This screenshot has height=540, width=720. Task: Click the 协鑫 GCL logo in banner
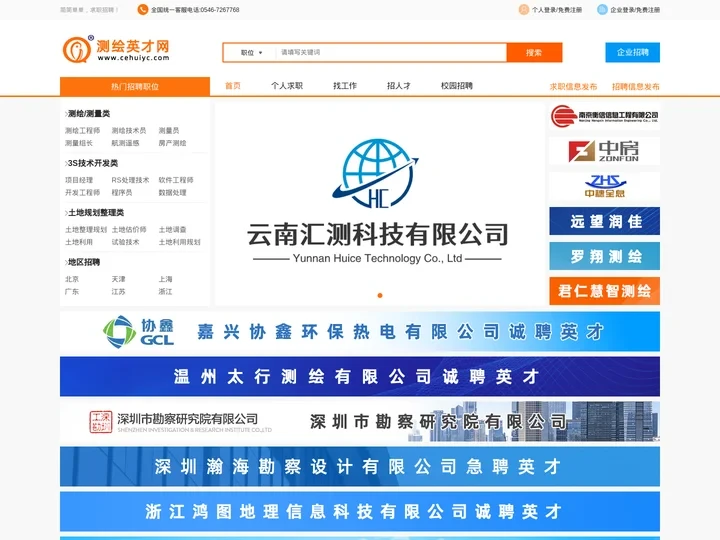(139, 332)
